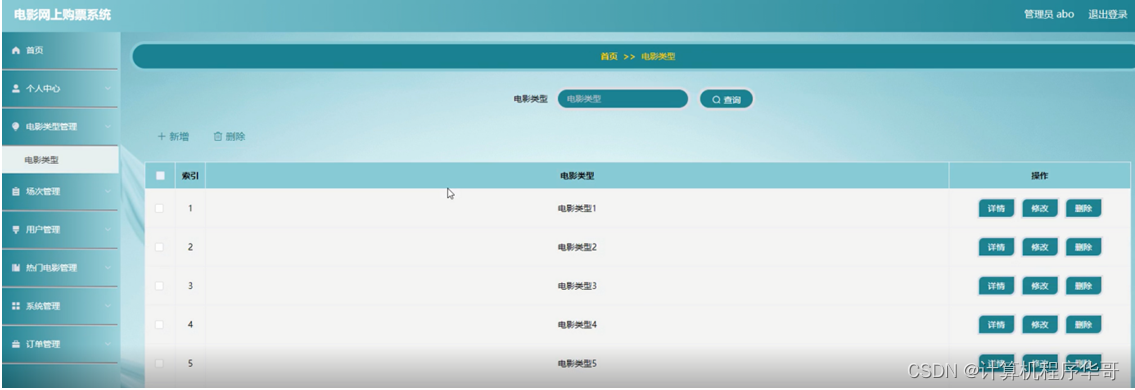
Task: Click 删除 for row 电影类型2
Action: (x=1083, y=247)
